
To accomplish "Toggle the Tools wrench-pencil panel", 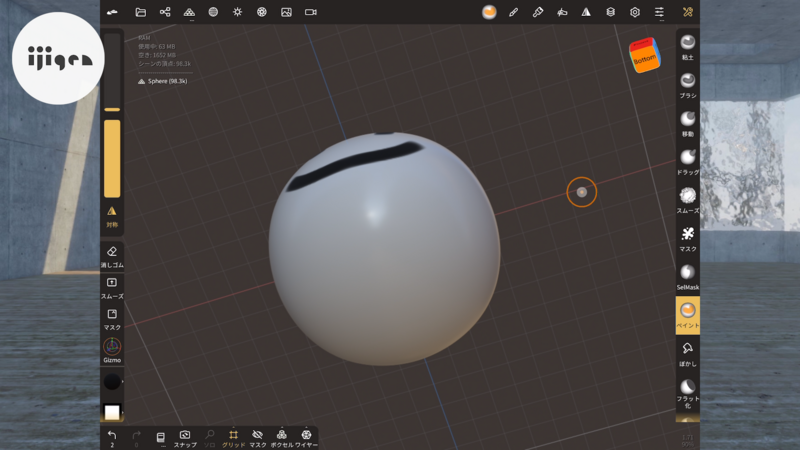I will [x=688, y=12].
